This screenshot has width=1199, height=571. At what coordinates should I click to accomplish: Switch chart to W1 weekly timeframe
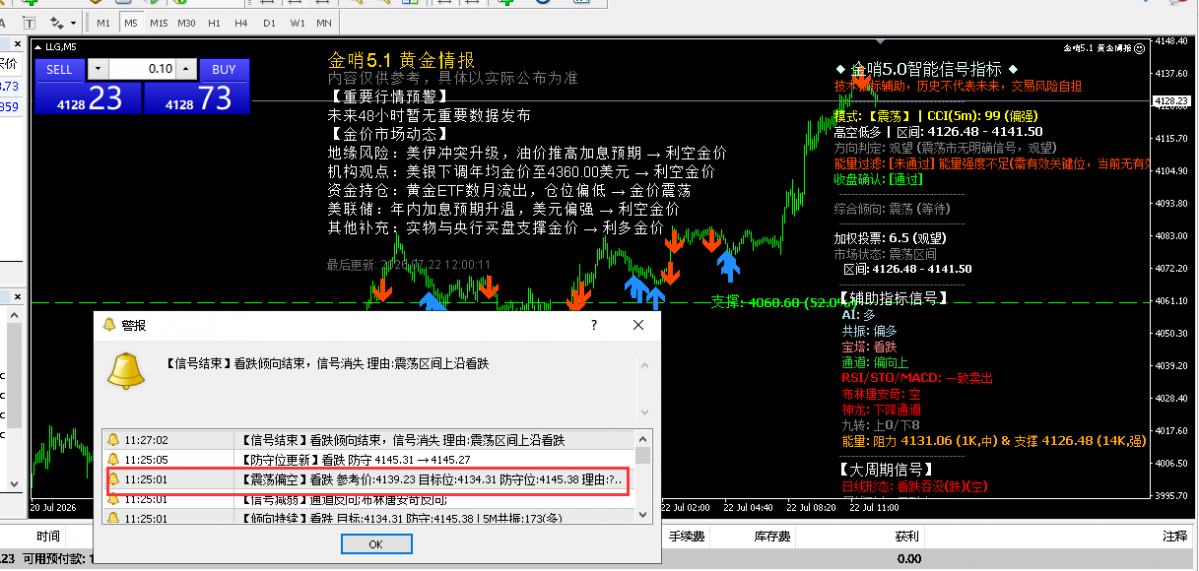(297, 23)
